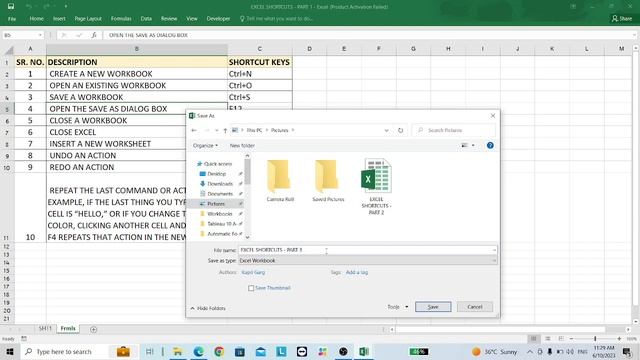Click the File name input field
The height and width of the screenshot is (360, 640).
click(365, 250)
